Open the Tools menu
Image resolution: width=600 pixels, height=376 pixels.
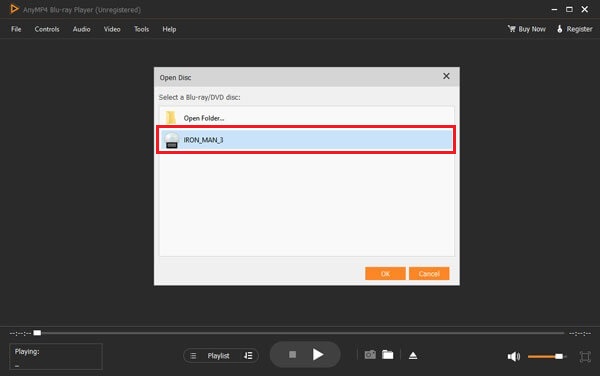coord(142,29)
